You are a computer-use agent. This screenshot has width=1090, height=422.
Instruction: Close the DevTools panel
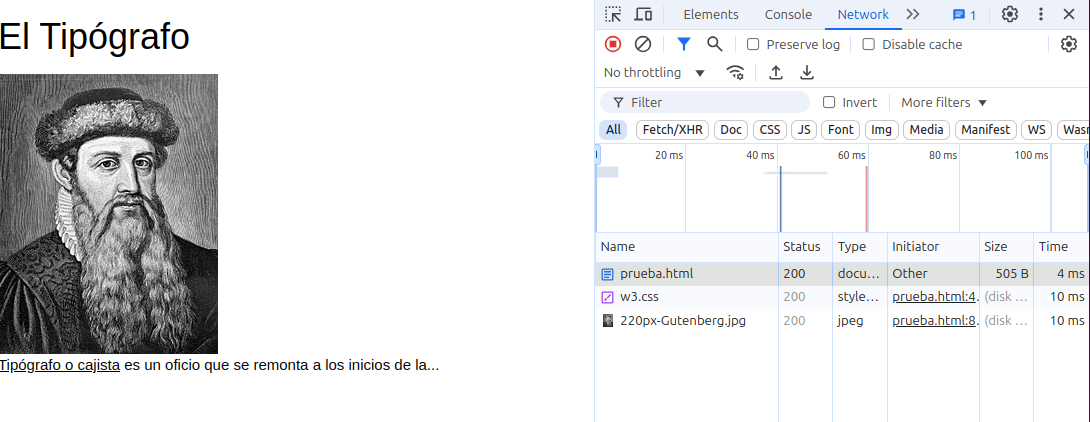(x=1068, y=15)
